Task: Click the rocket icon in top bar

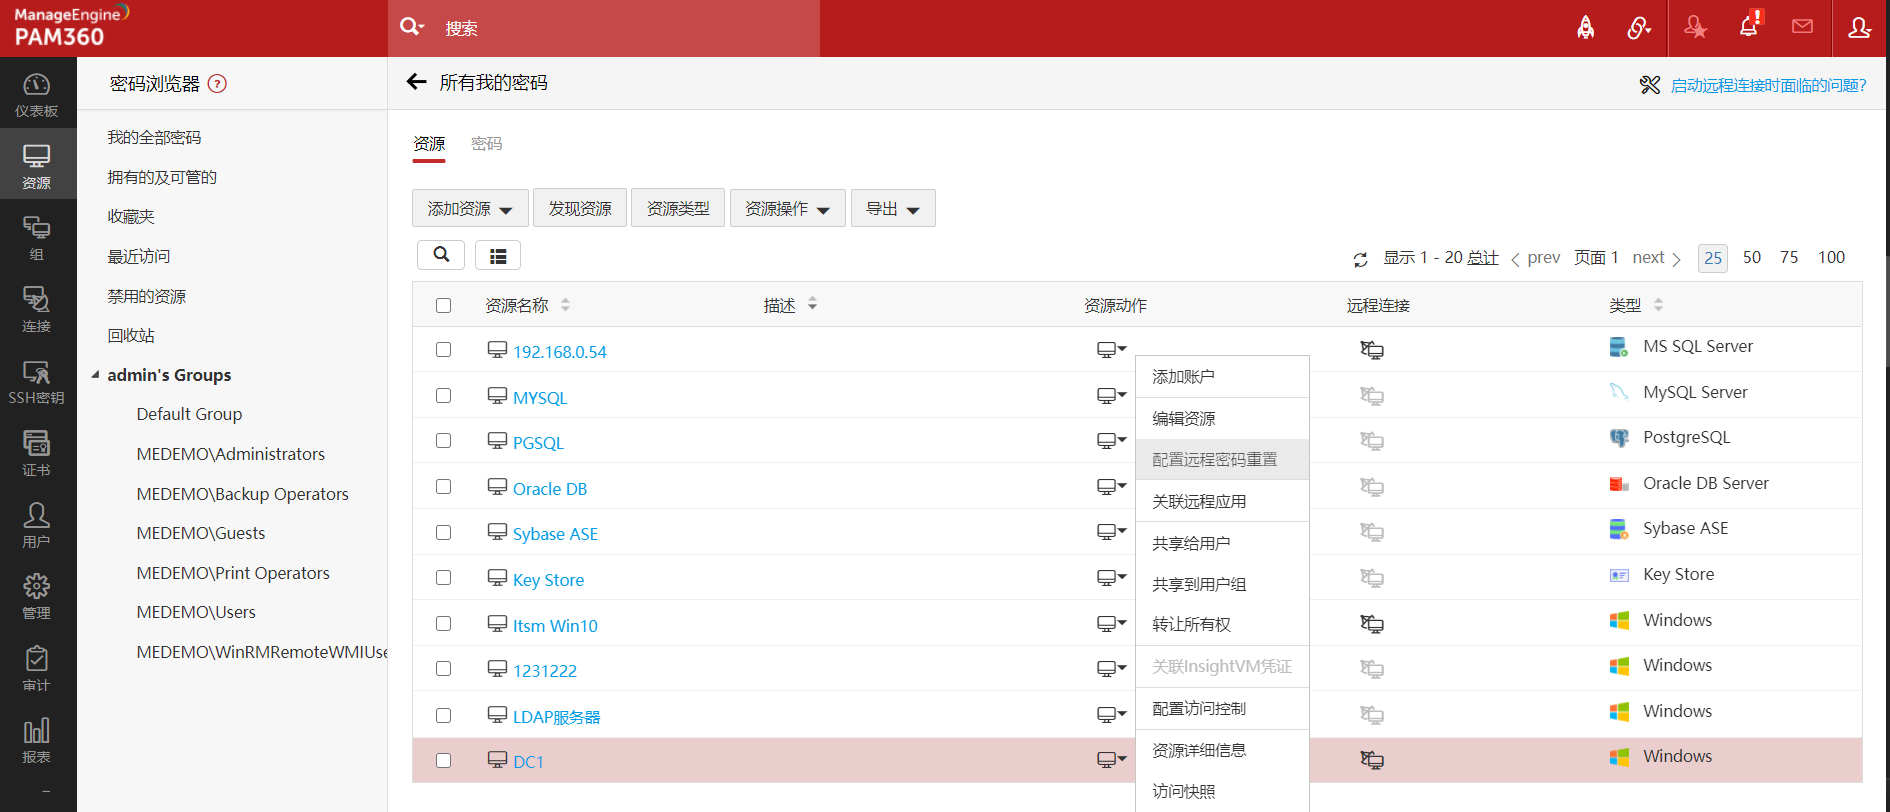Action: click(x=1586, y=28)
